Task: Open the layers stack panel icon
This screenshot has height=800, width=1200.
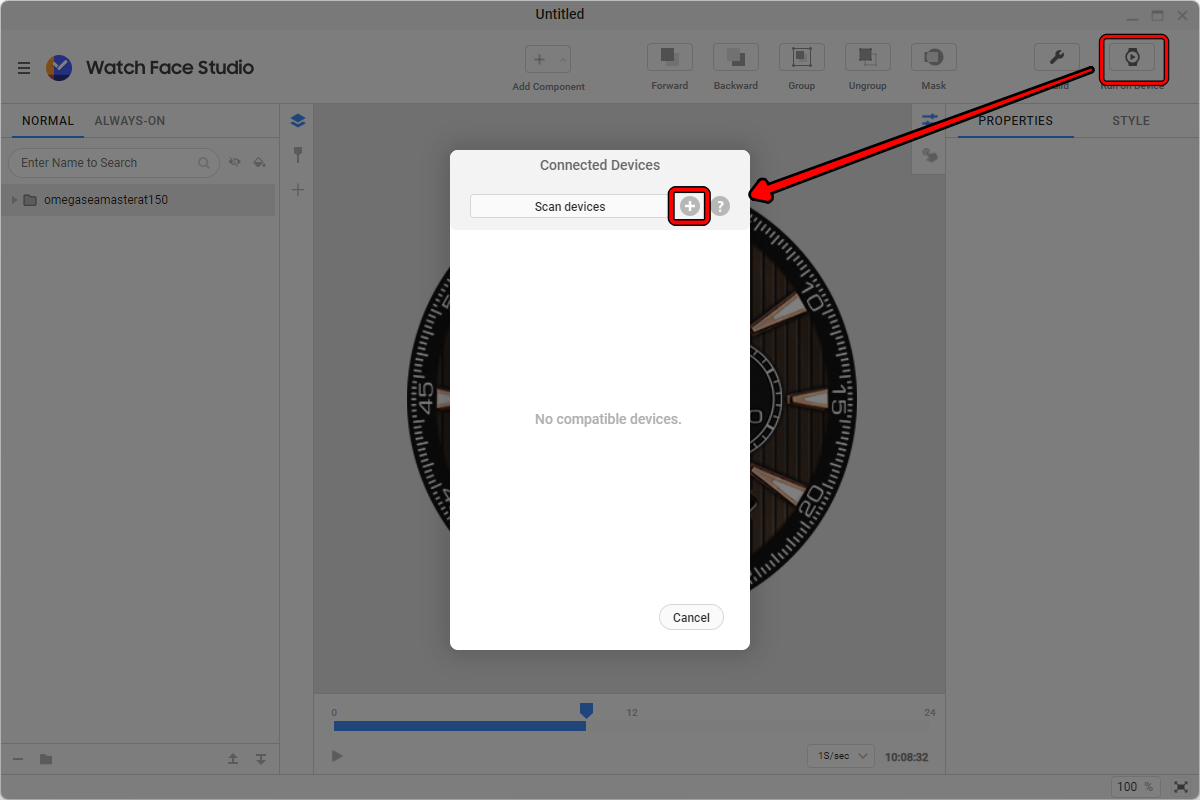Action: 297,121
